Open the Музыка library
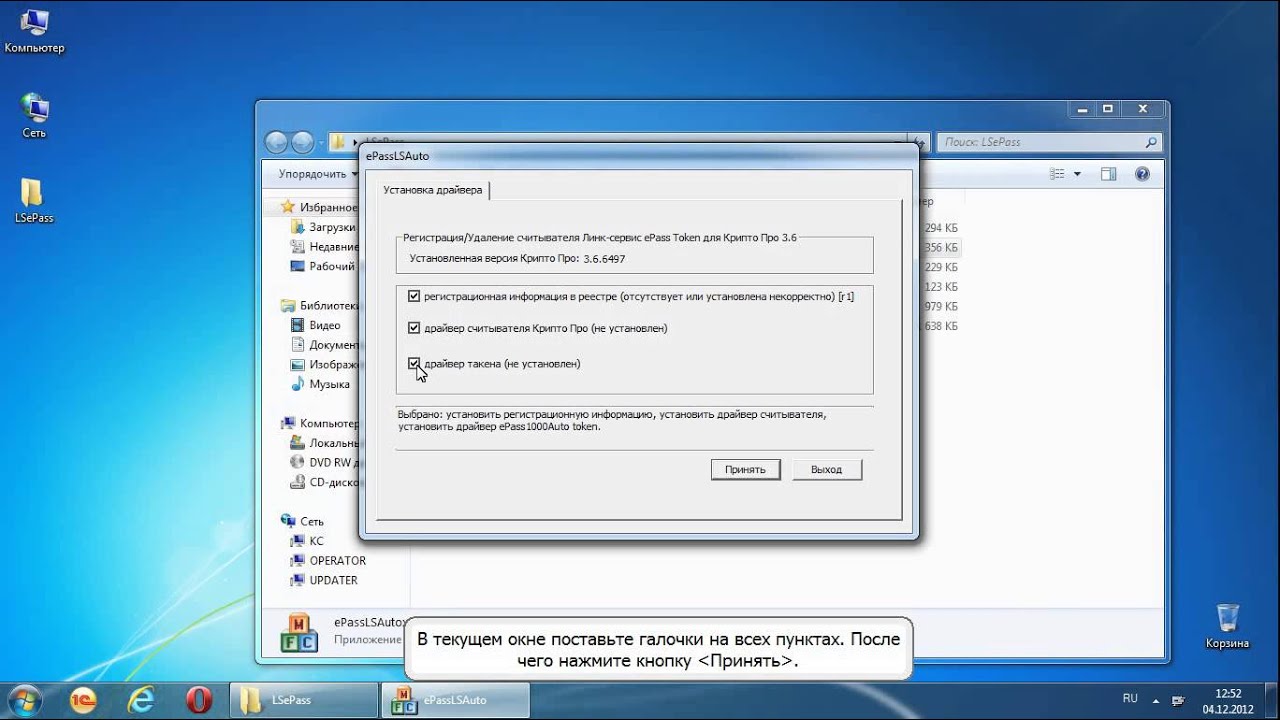 (320, 384)
